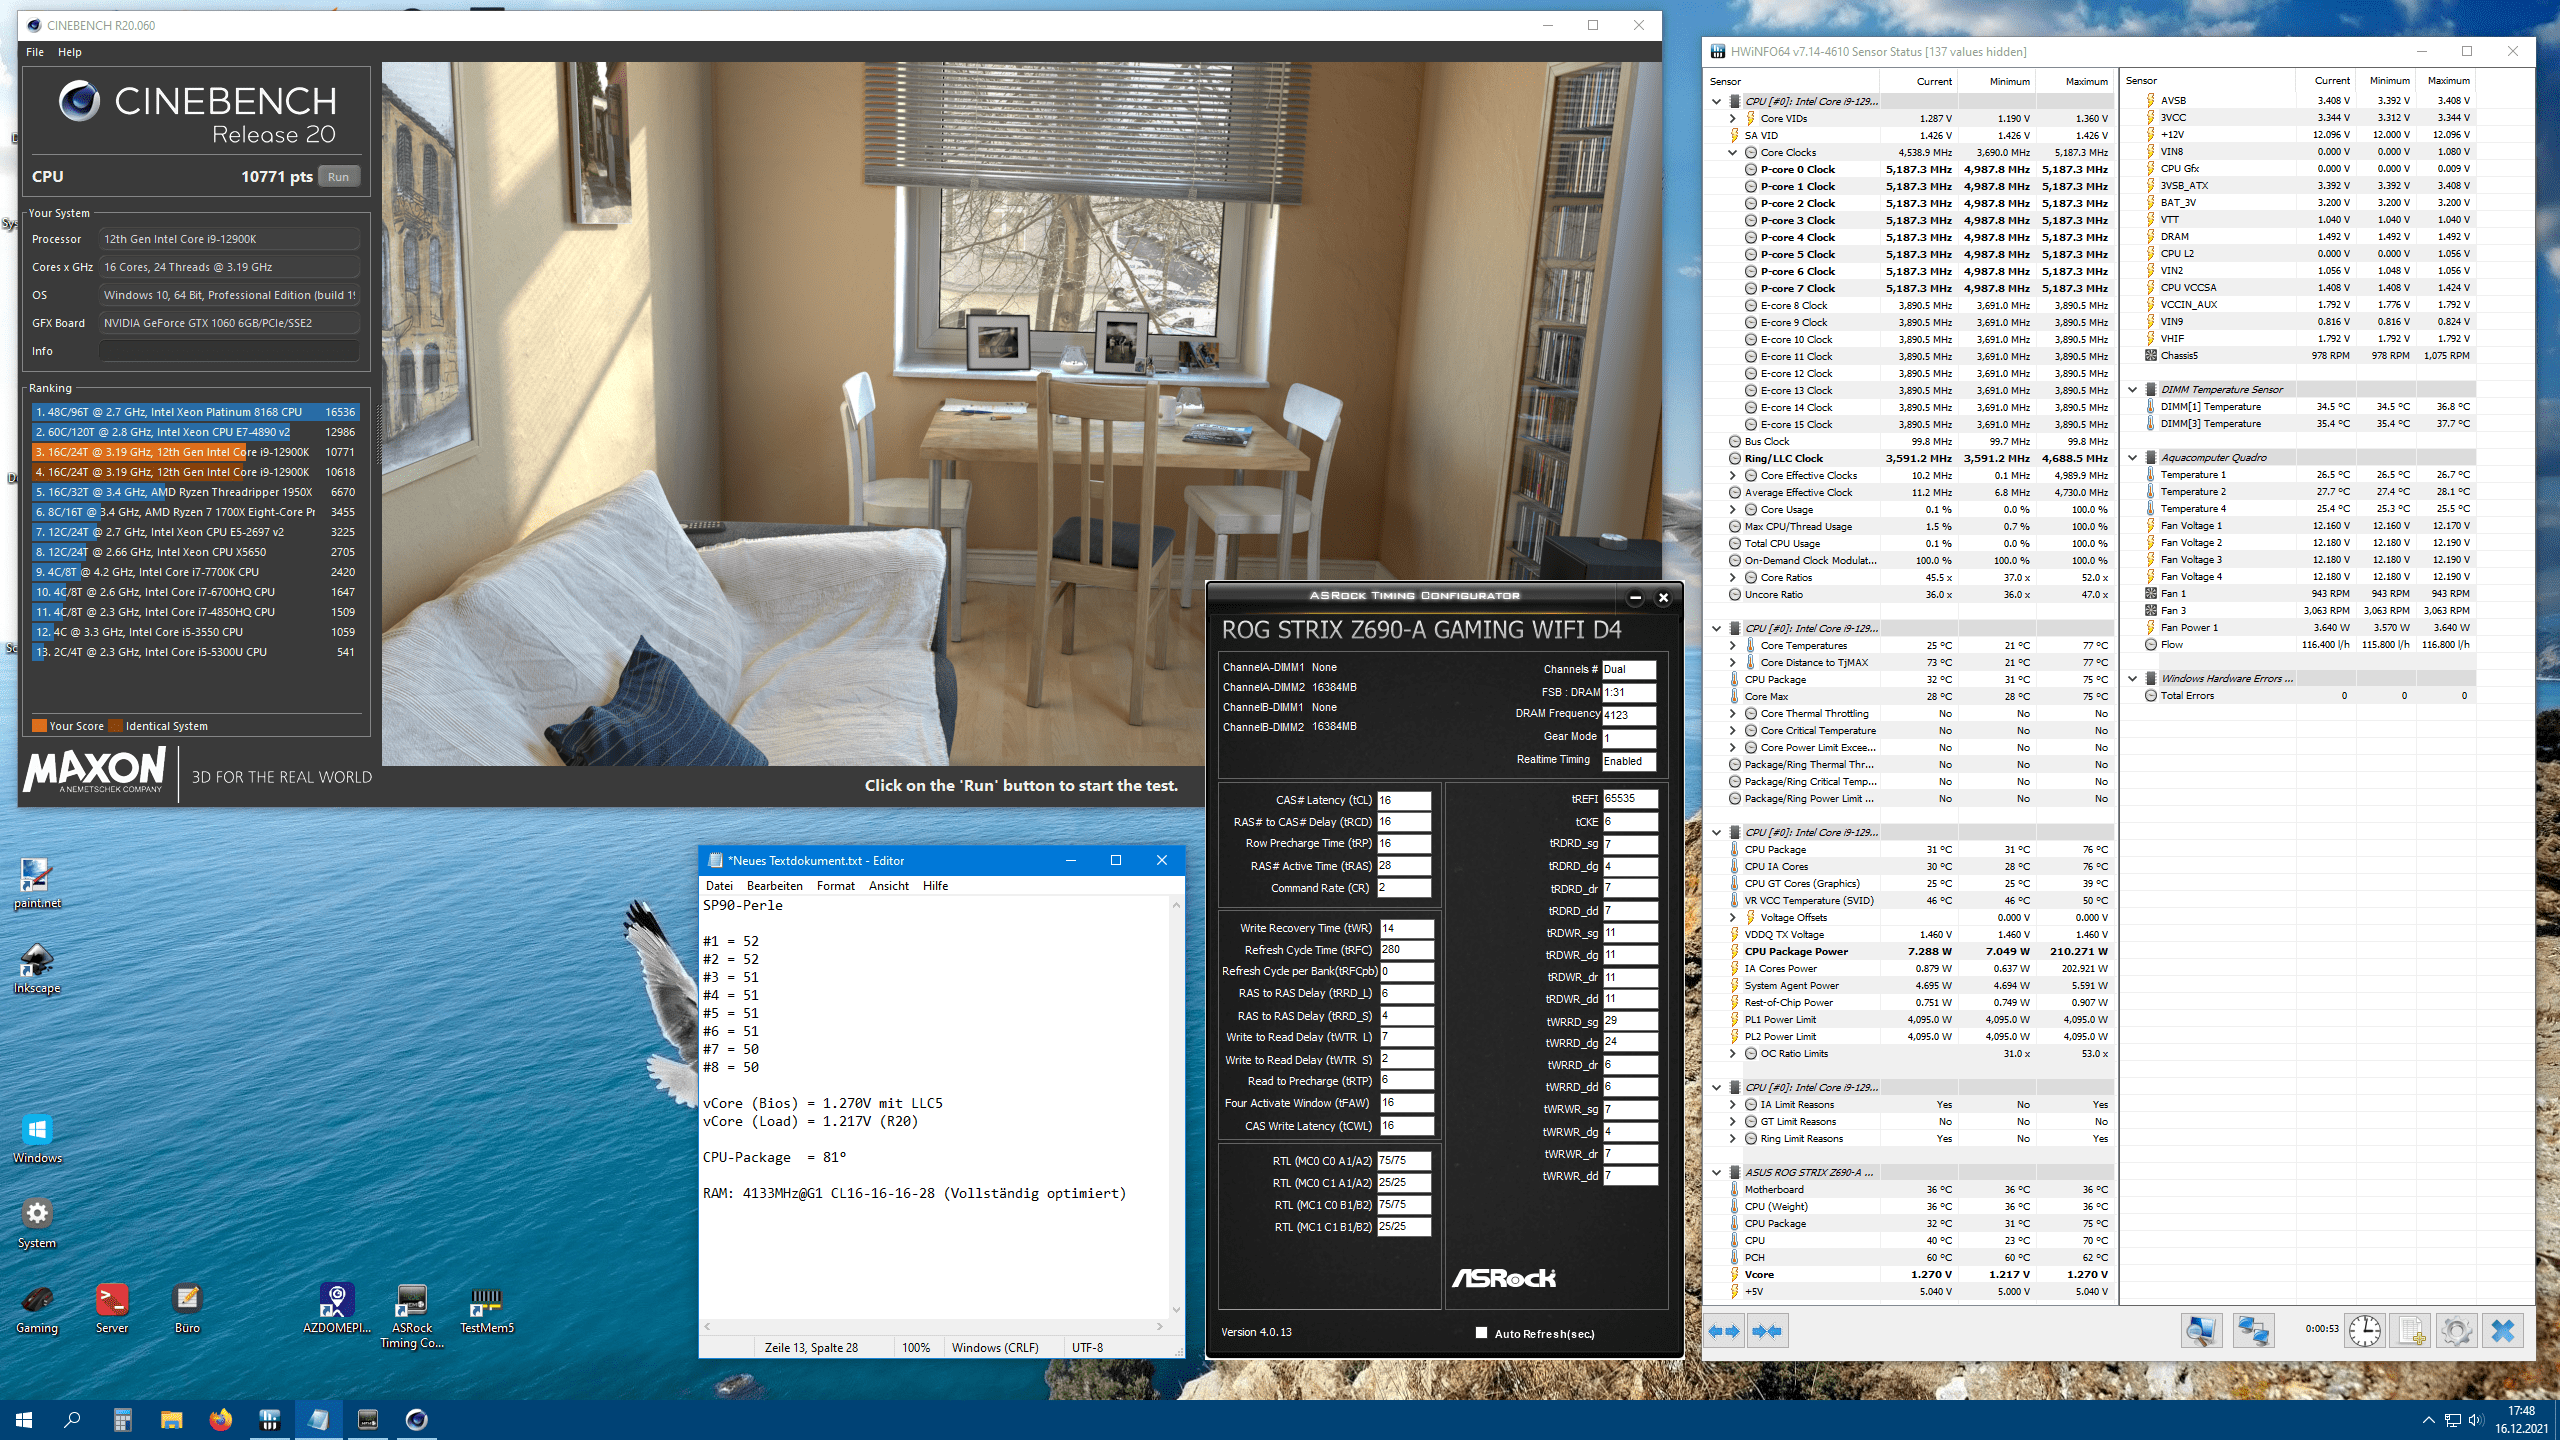
Task: Select ranking row Ryzen Threadripper 1950X
Action: tap(195, 492)
